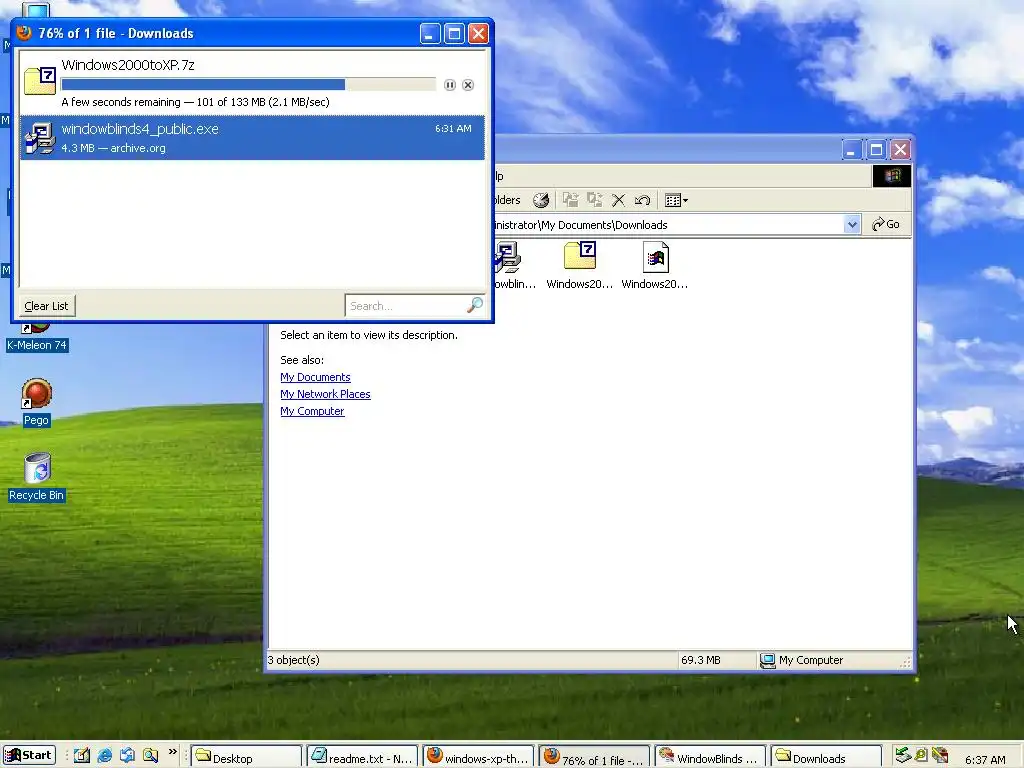
Task: Switch to the Desktop taskbar button
Action: (x=246, y=756)
